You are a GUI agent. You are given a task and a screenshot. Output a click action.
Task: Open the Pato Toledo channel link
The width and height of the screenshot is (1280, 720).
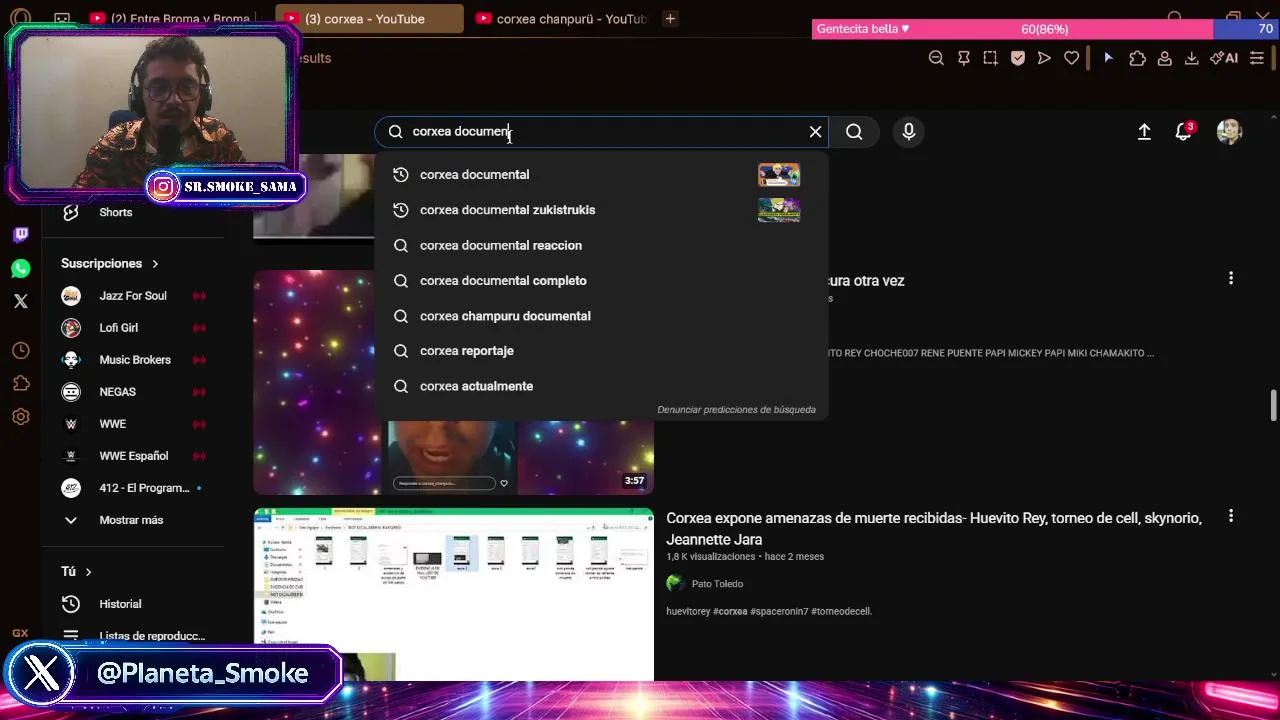[717, 584]
